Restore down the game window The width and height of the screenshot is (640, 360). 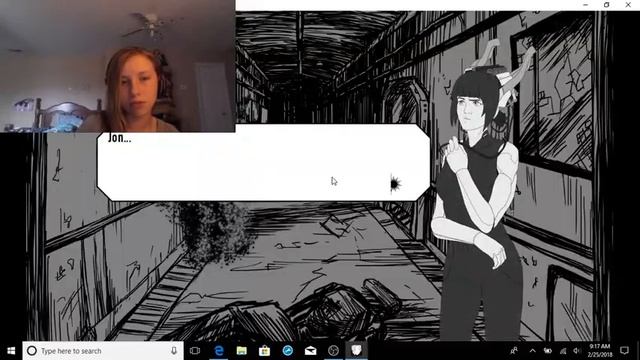pos(607,5)
